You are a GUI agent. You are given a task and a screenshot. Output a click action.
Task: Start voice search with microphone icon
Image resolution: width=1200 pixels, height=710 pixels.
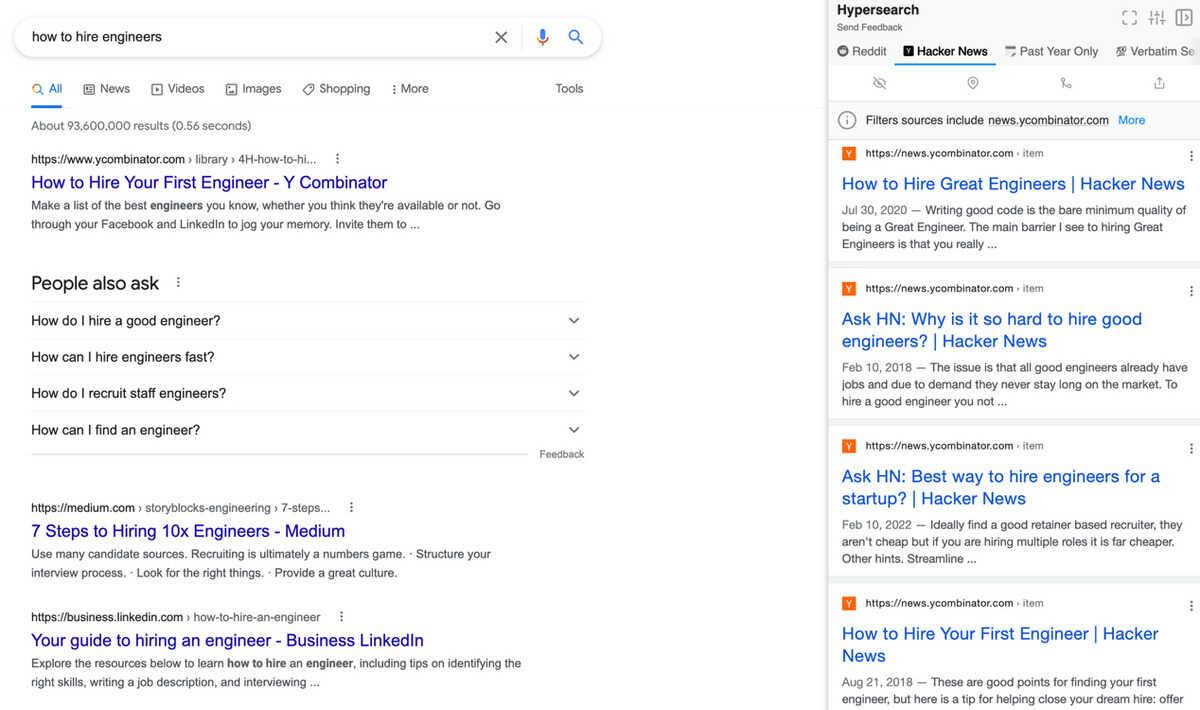pos(542,37)
